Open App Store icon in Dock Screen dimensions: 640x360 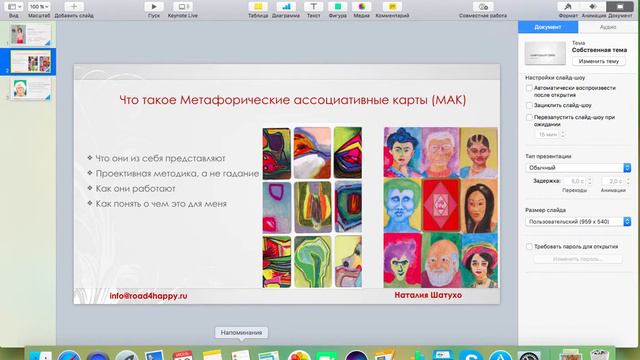point(500,354)
